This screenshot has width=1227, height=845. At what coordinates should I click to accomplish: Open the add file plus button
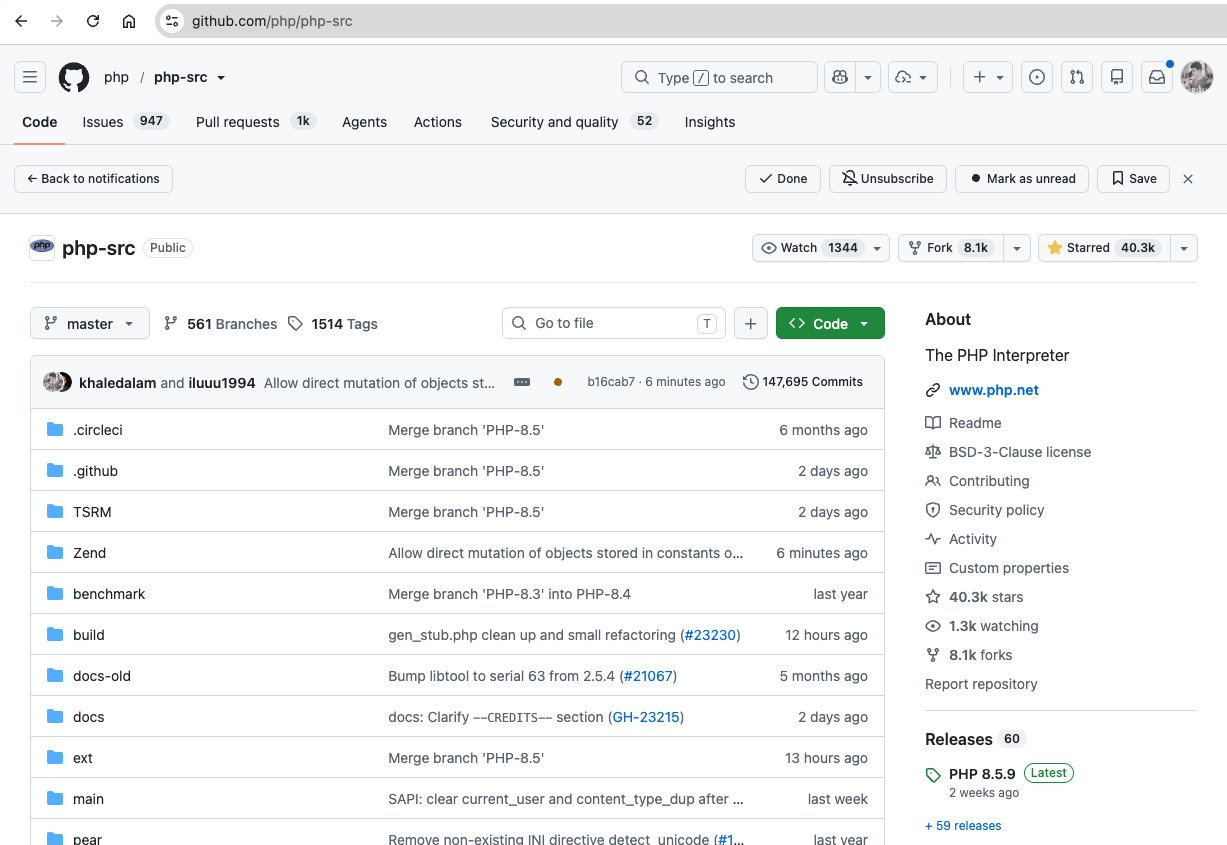pos(750,323)
